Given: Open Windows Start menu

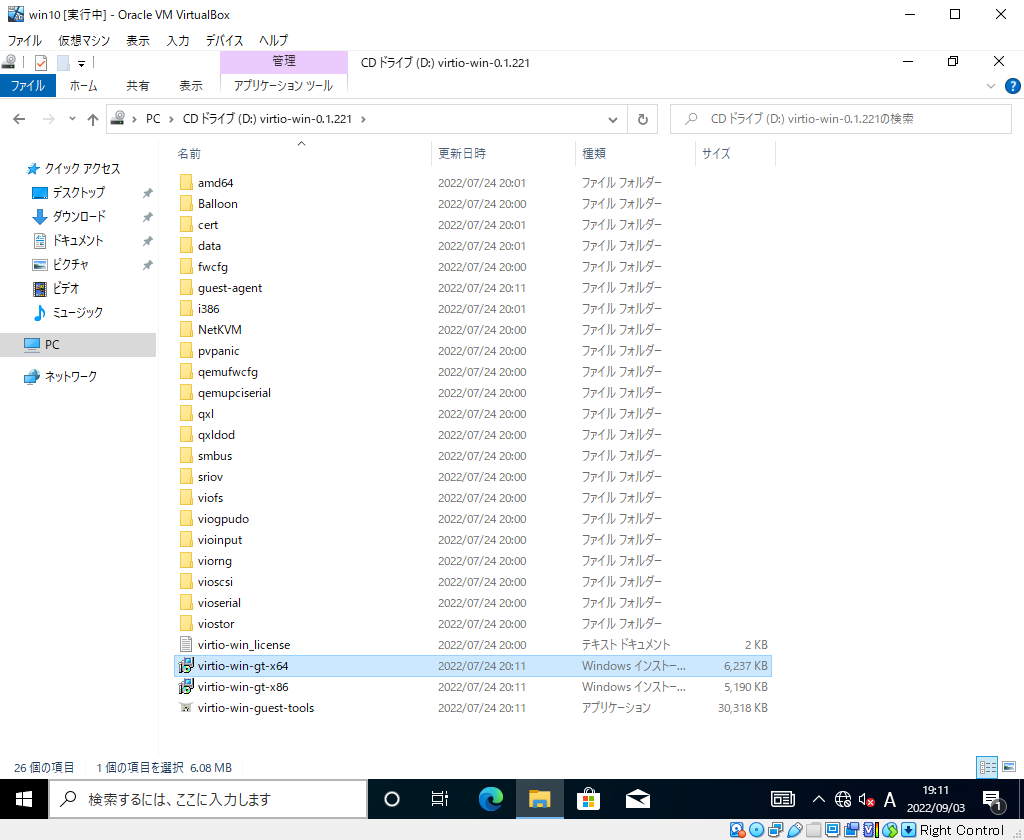Looking at the screenshot, I should (x=24, y=799).
